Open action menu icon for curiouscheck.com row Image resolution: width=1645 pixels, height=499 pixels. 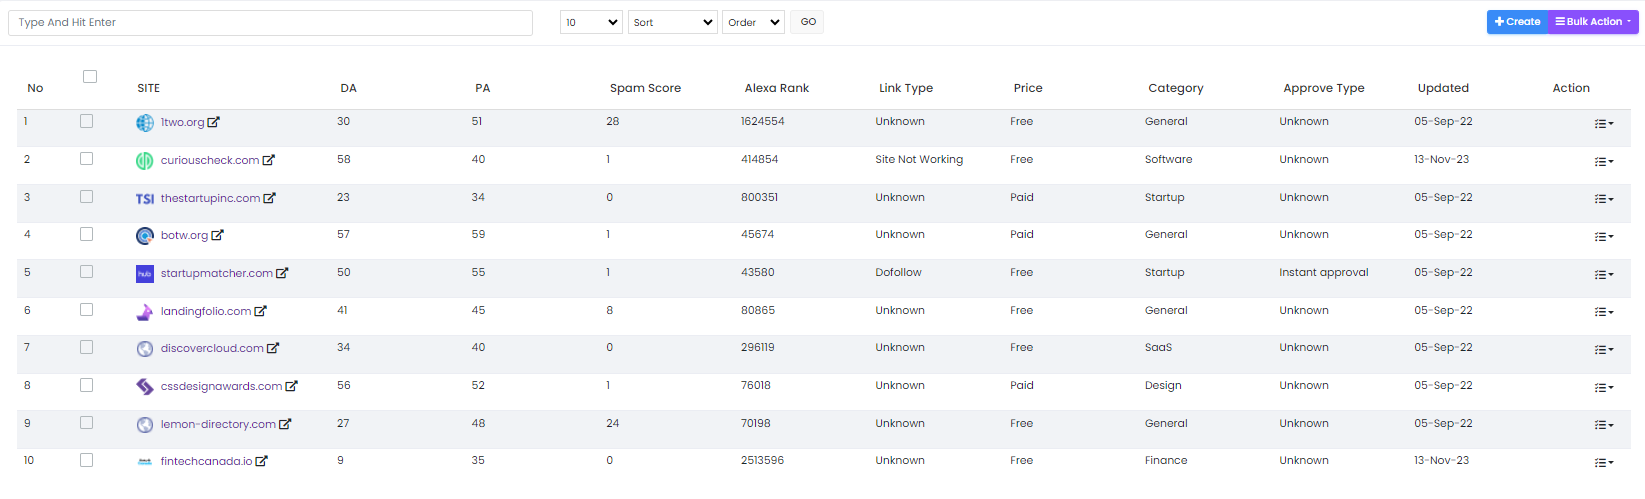pos(1604,162)
